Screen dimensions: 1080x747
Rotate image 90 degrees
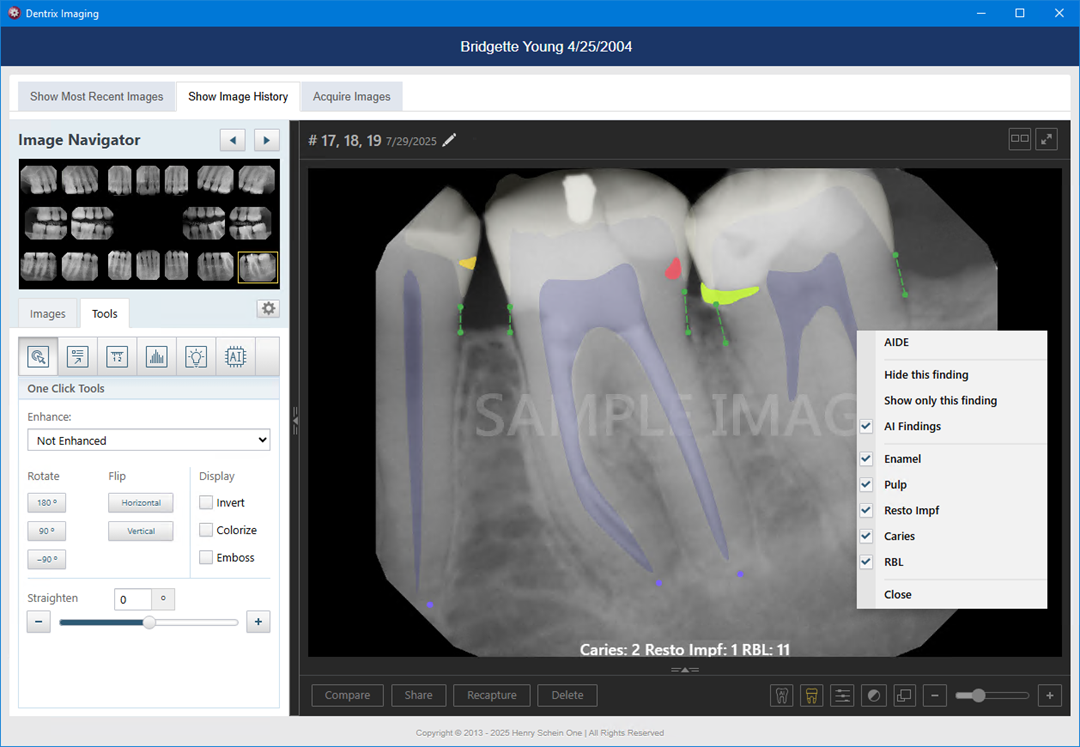(47, 531)
